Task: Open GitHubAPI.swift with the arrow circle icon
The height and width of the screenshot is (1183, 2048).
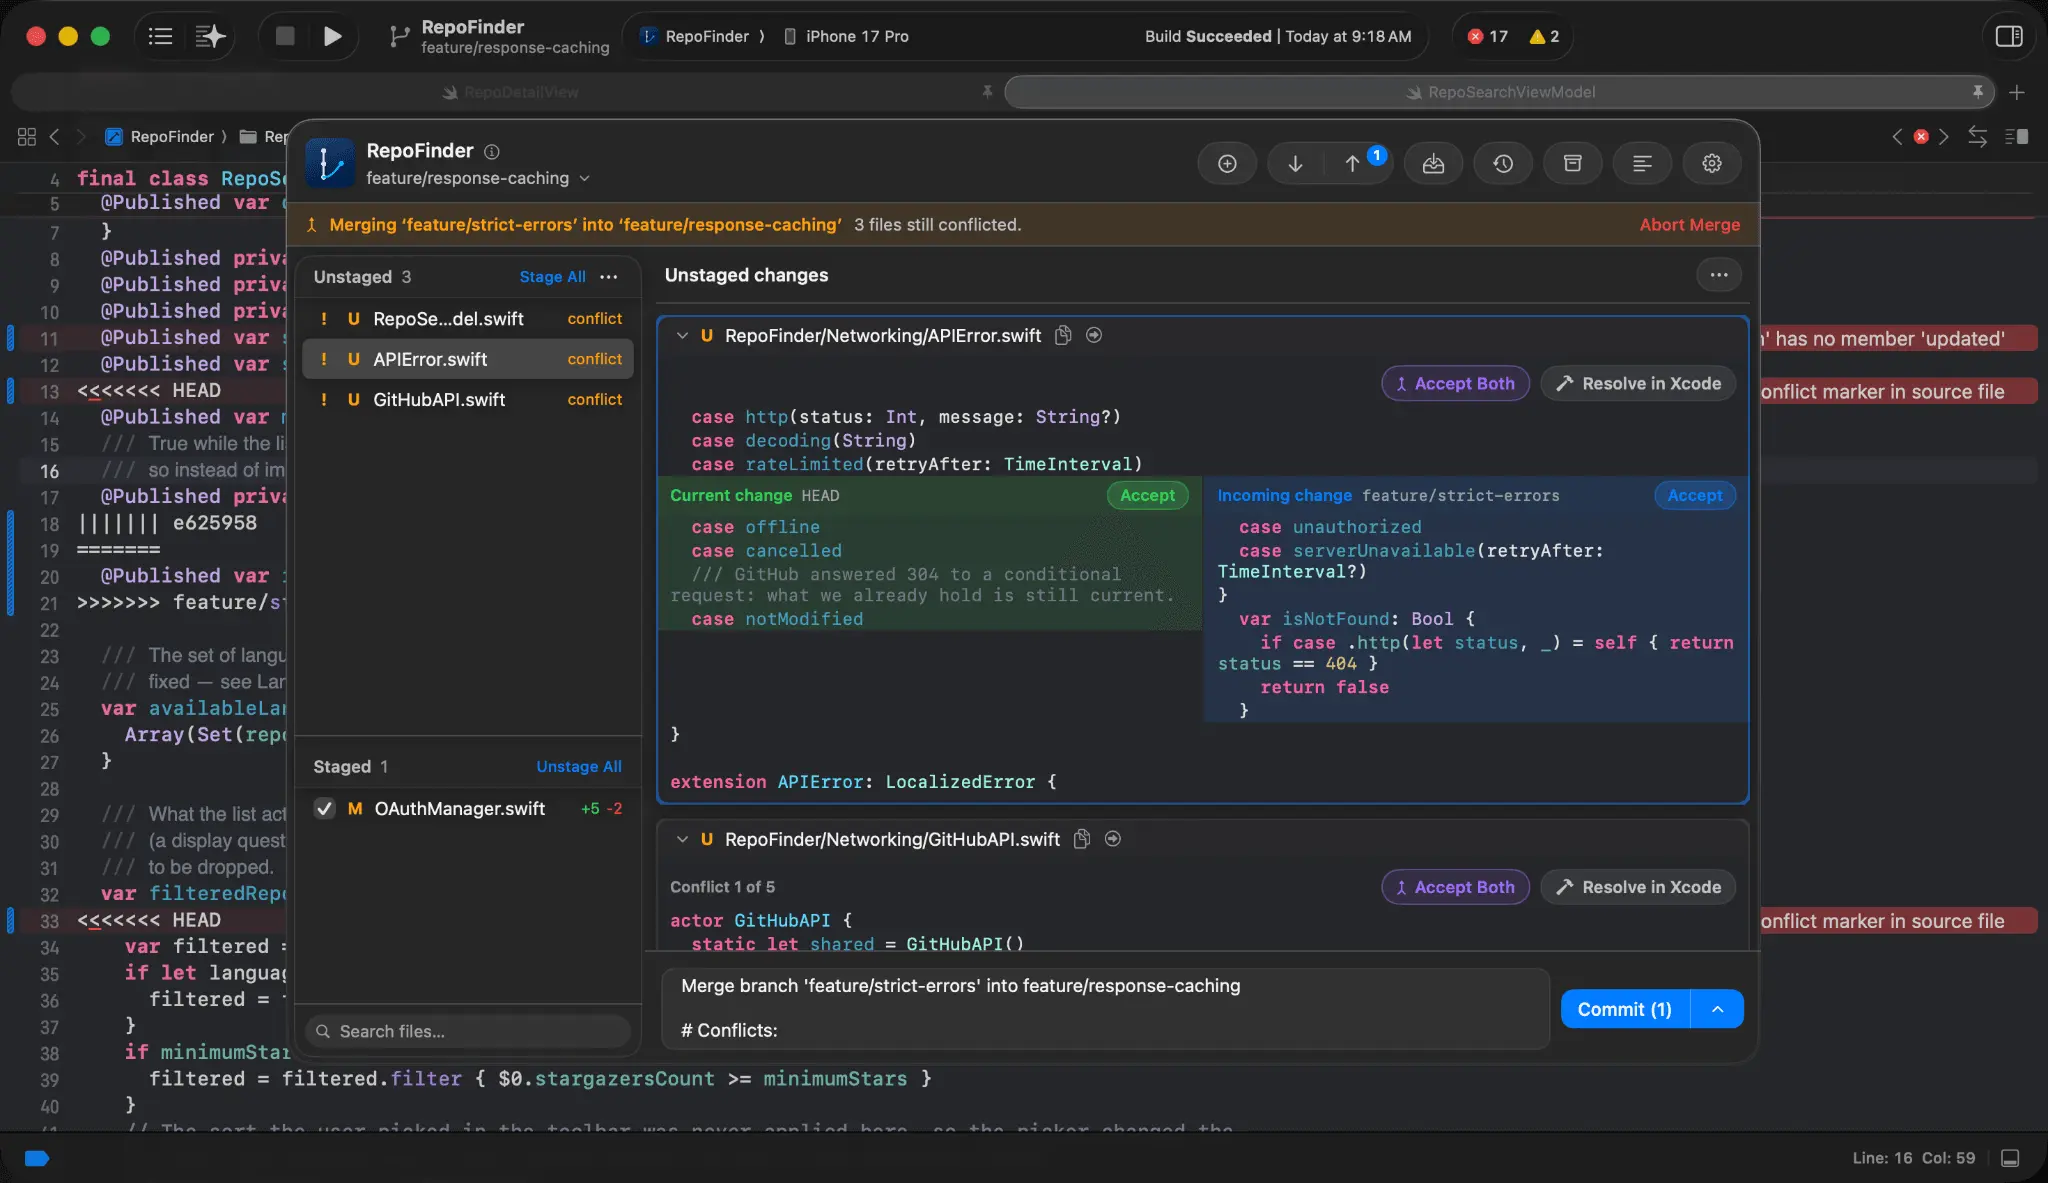Action: click(x=1113, y=839)
